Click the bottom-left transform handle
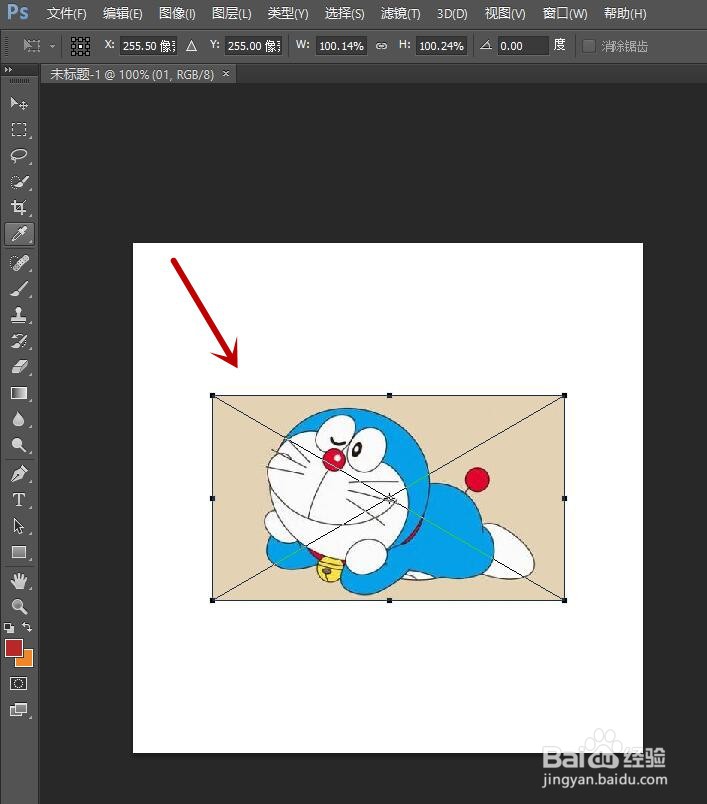 (x=212, y=600)
